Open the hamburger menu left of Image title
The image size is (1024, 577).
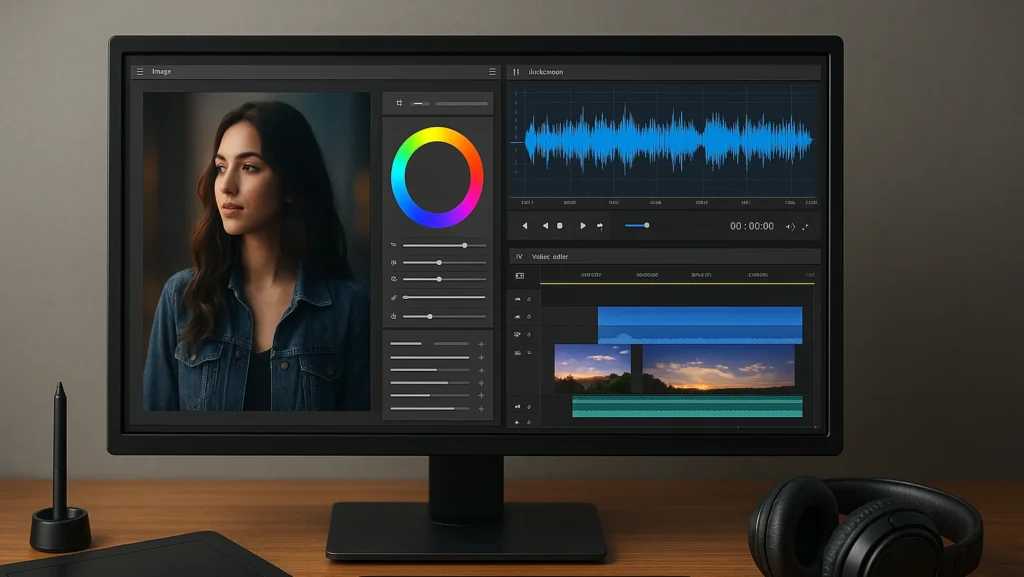tap(139, 72)
